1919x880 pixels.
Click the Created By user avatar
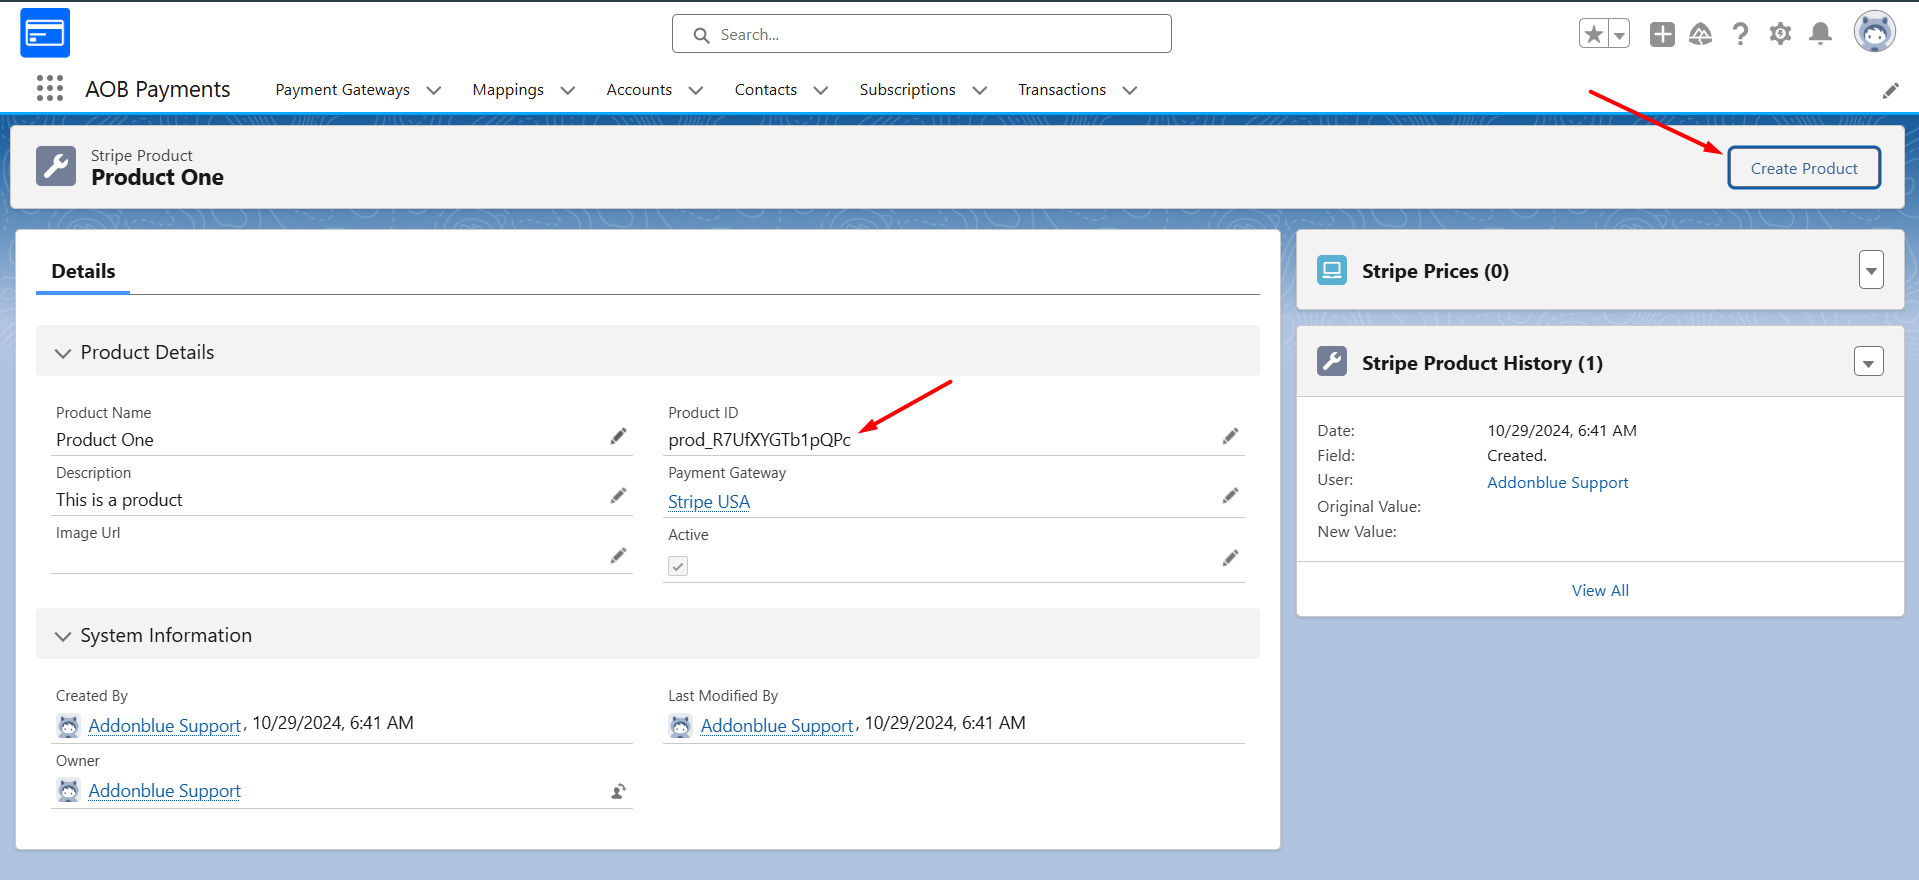click(68, 726)
